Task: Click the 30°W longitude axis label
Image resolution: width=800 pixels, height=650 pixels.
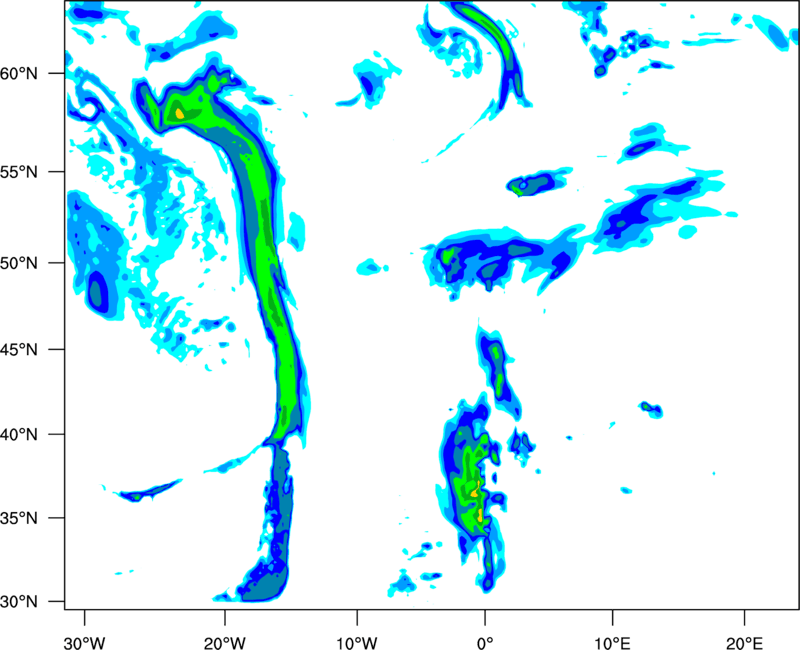Action: tap(85, 643)
